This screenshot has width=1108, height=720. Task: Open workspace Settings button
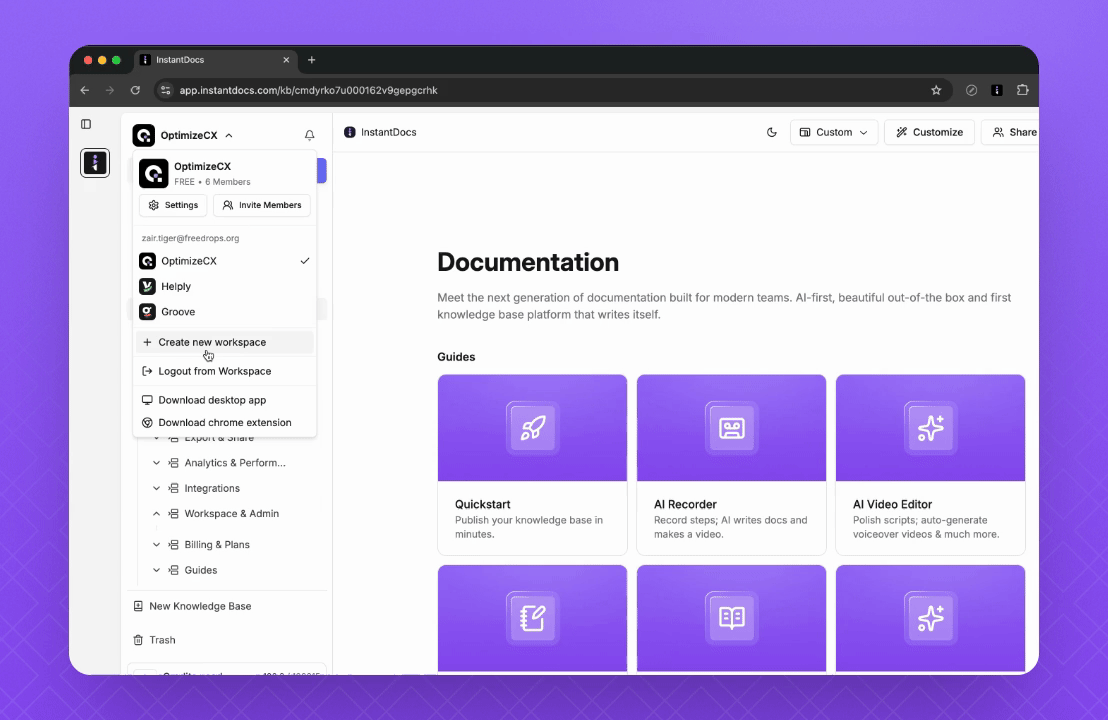point(173,205)
